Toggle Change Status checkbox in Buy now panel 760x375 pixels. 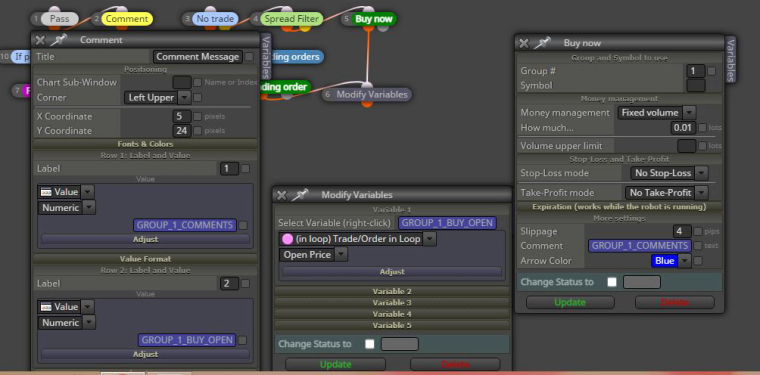(612, 282)
